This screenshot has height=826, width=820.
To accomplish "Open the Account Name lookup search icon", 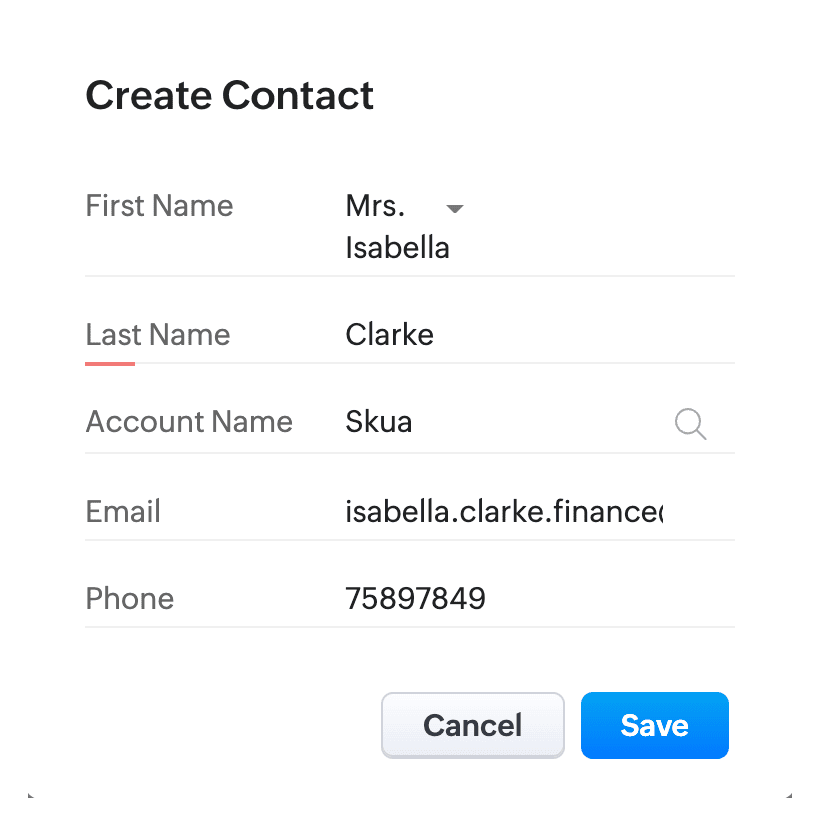I will [690, 424].
